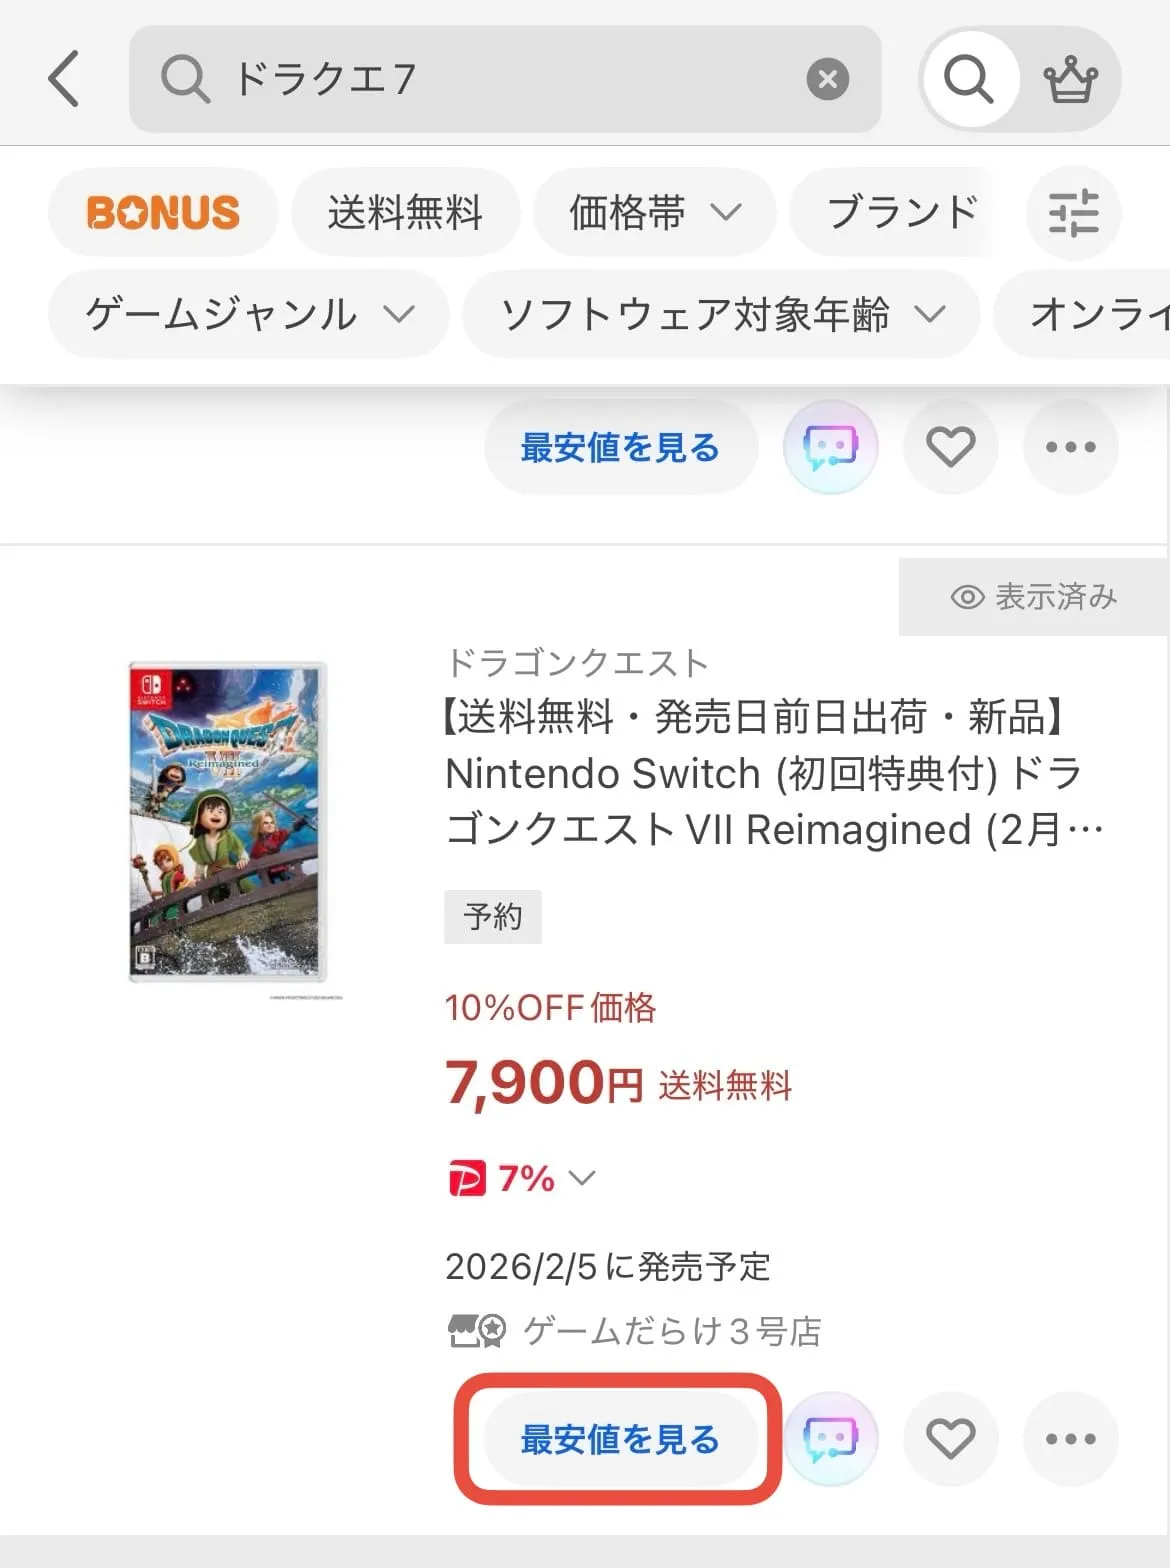This screenshot has width=1170, height=1568.
Task: Expand the PayPay 7% details chevron
Action: pos(582,1178)
